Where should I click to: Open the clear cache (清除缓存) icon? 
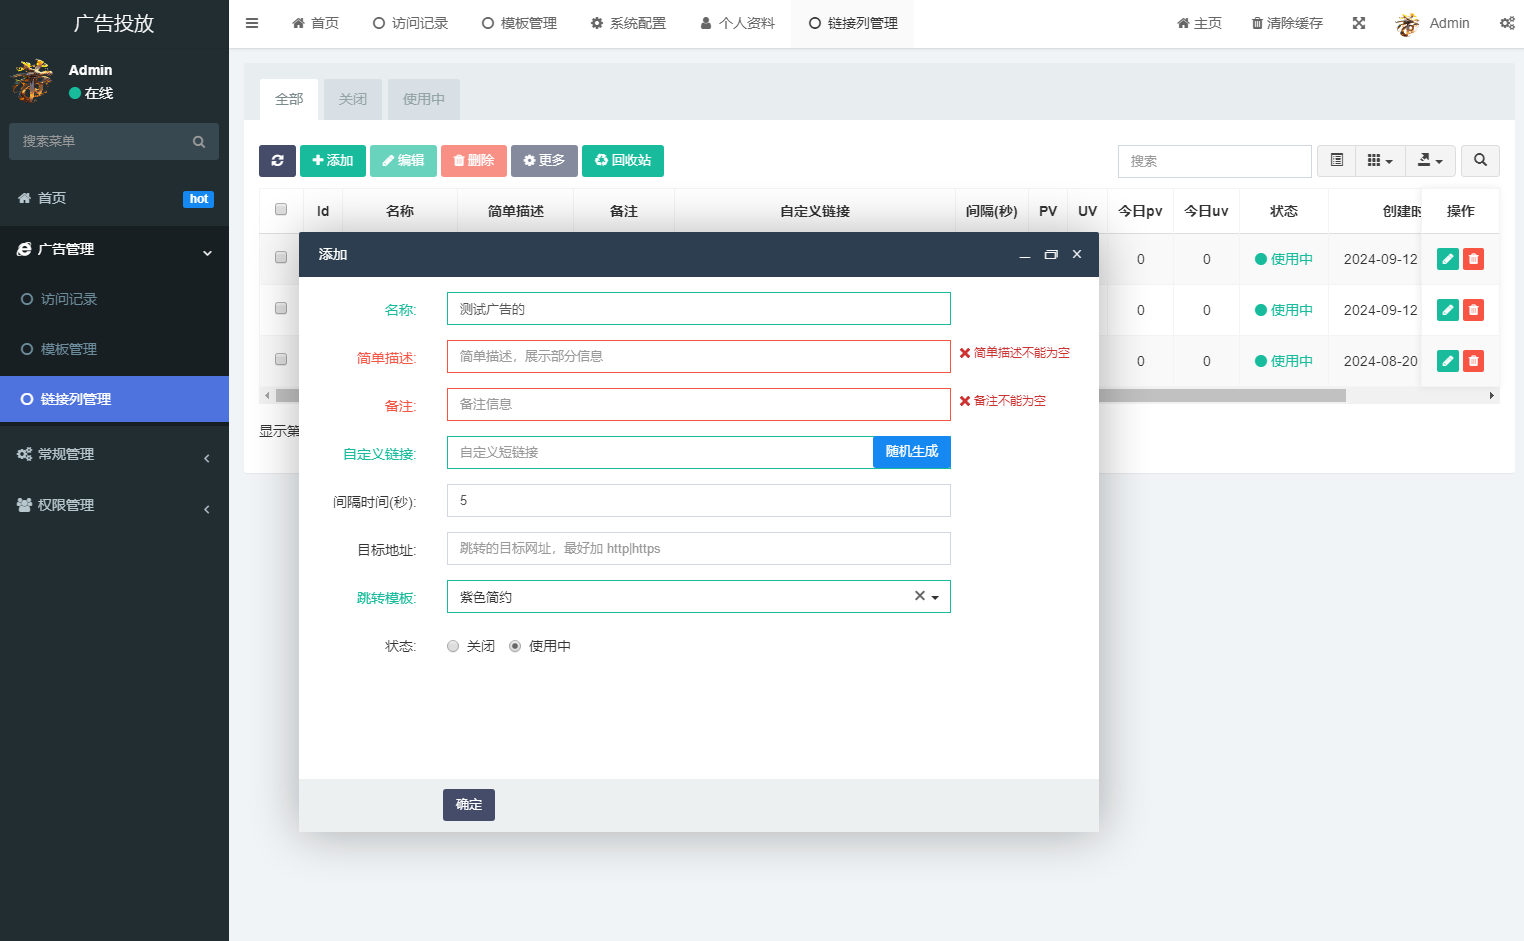point(1286,22)
